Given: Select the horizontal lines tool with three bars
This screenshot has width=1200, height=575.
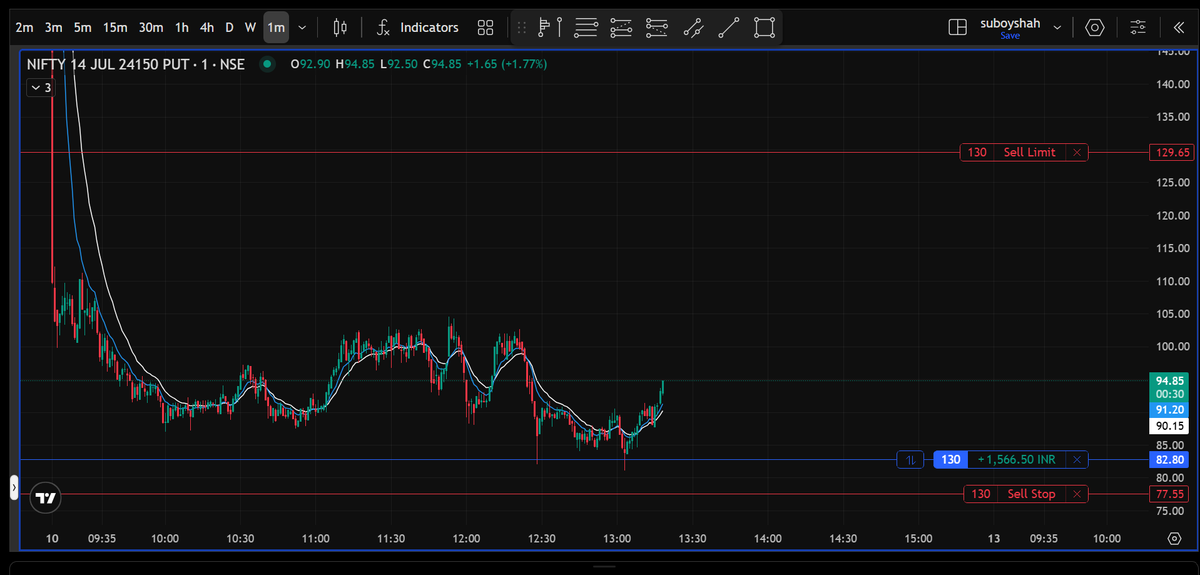Looking at the screenshot, I should point(586,27).
